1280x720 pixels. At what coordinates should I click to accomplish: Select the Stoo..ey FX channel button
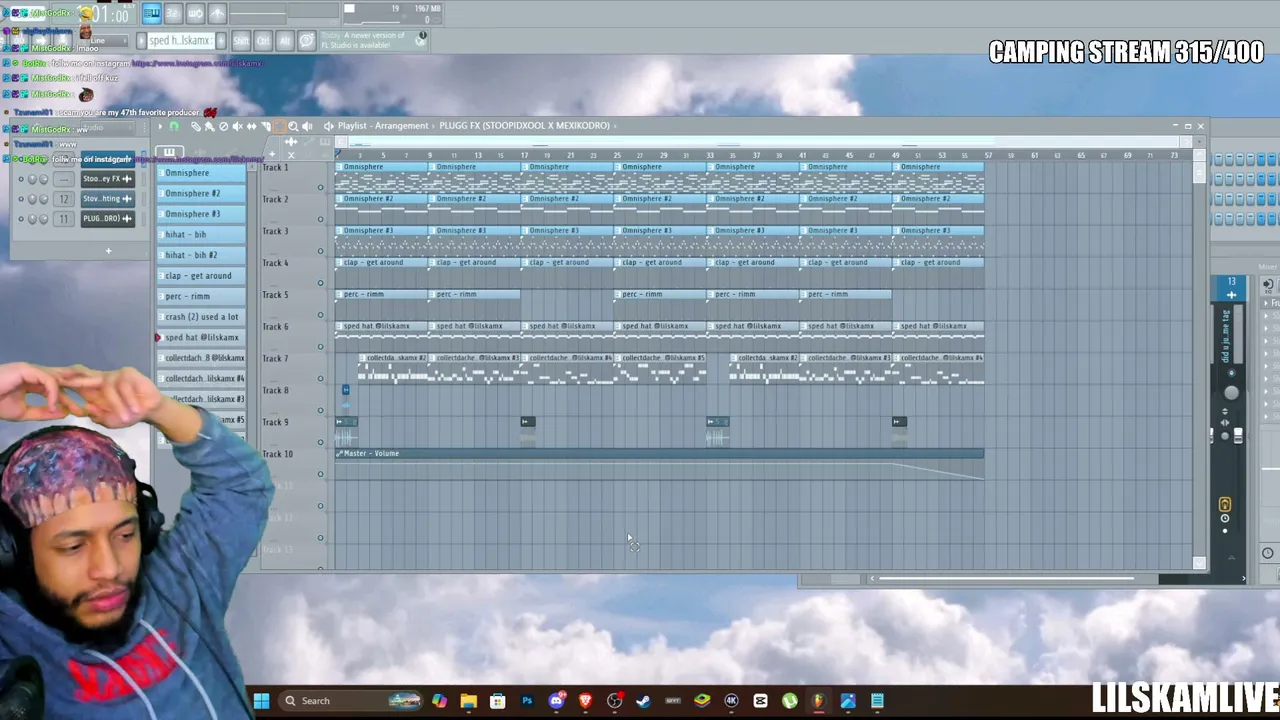107,179
